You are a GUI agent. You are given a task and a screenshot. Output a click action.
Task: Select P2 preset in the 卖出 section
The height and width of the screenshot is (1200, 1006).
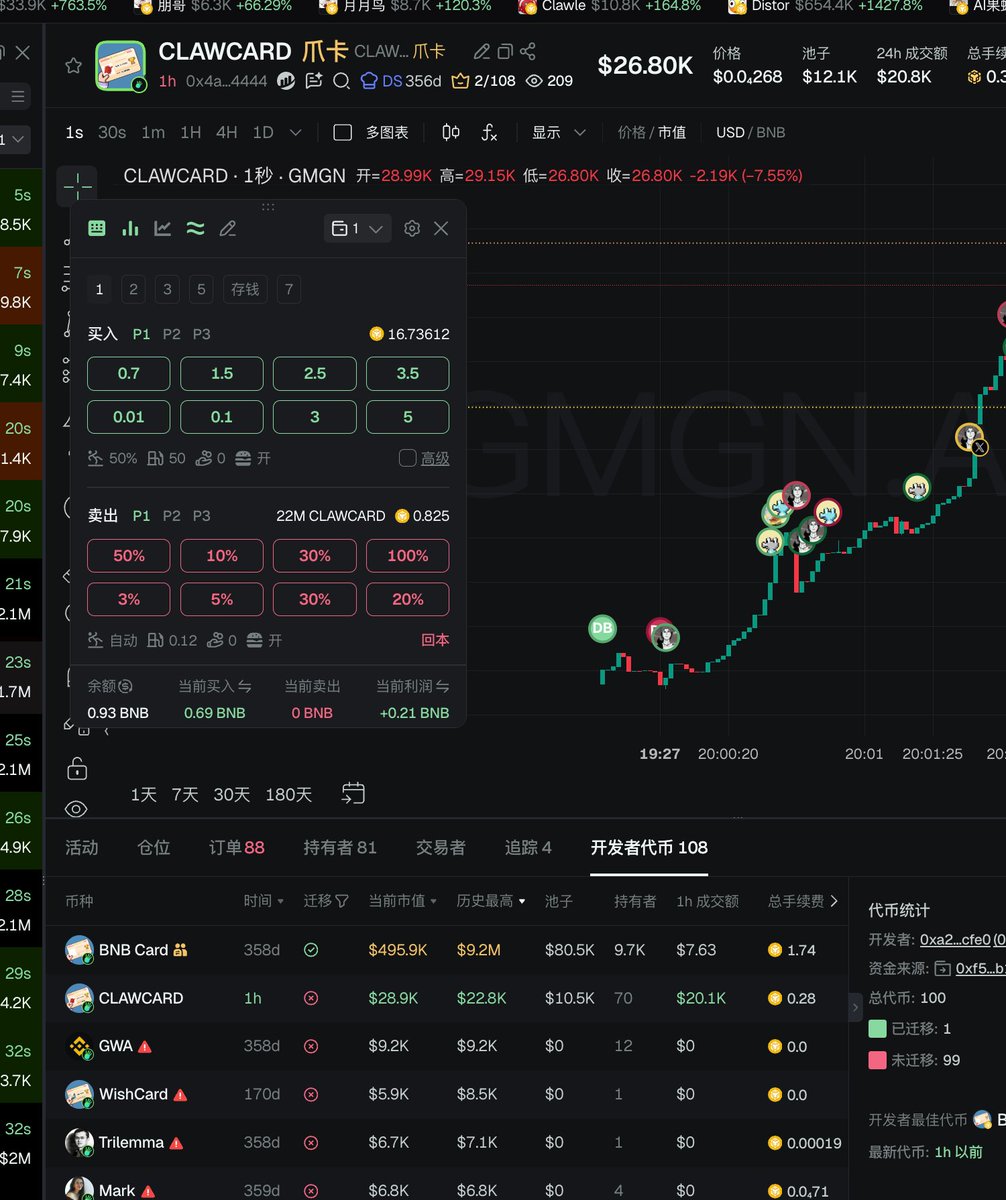point(172,516)
